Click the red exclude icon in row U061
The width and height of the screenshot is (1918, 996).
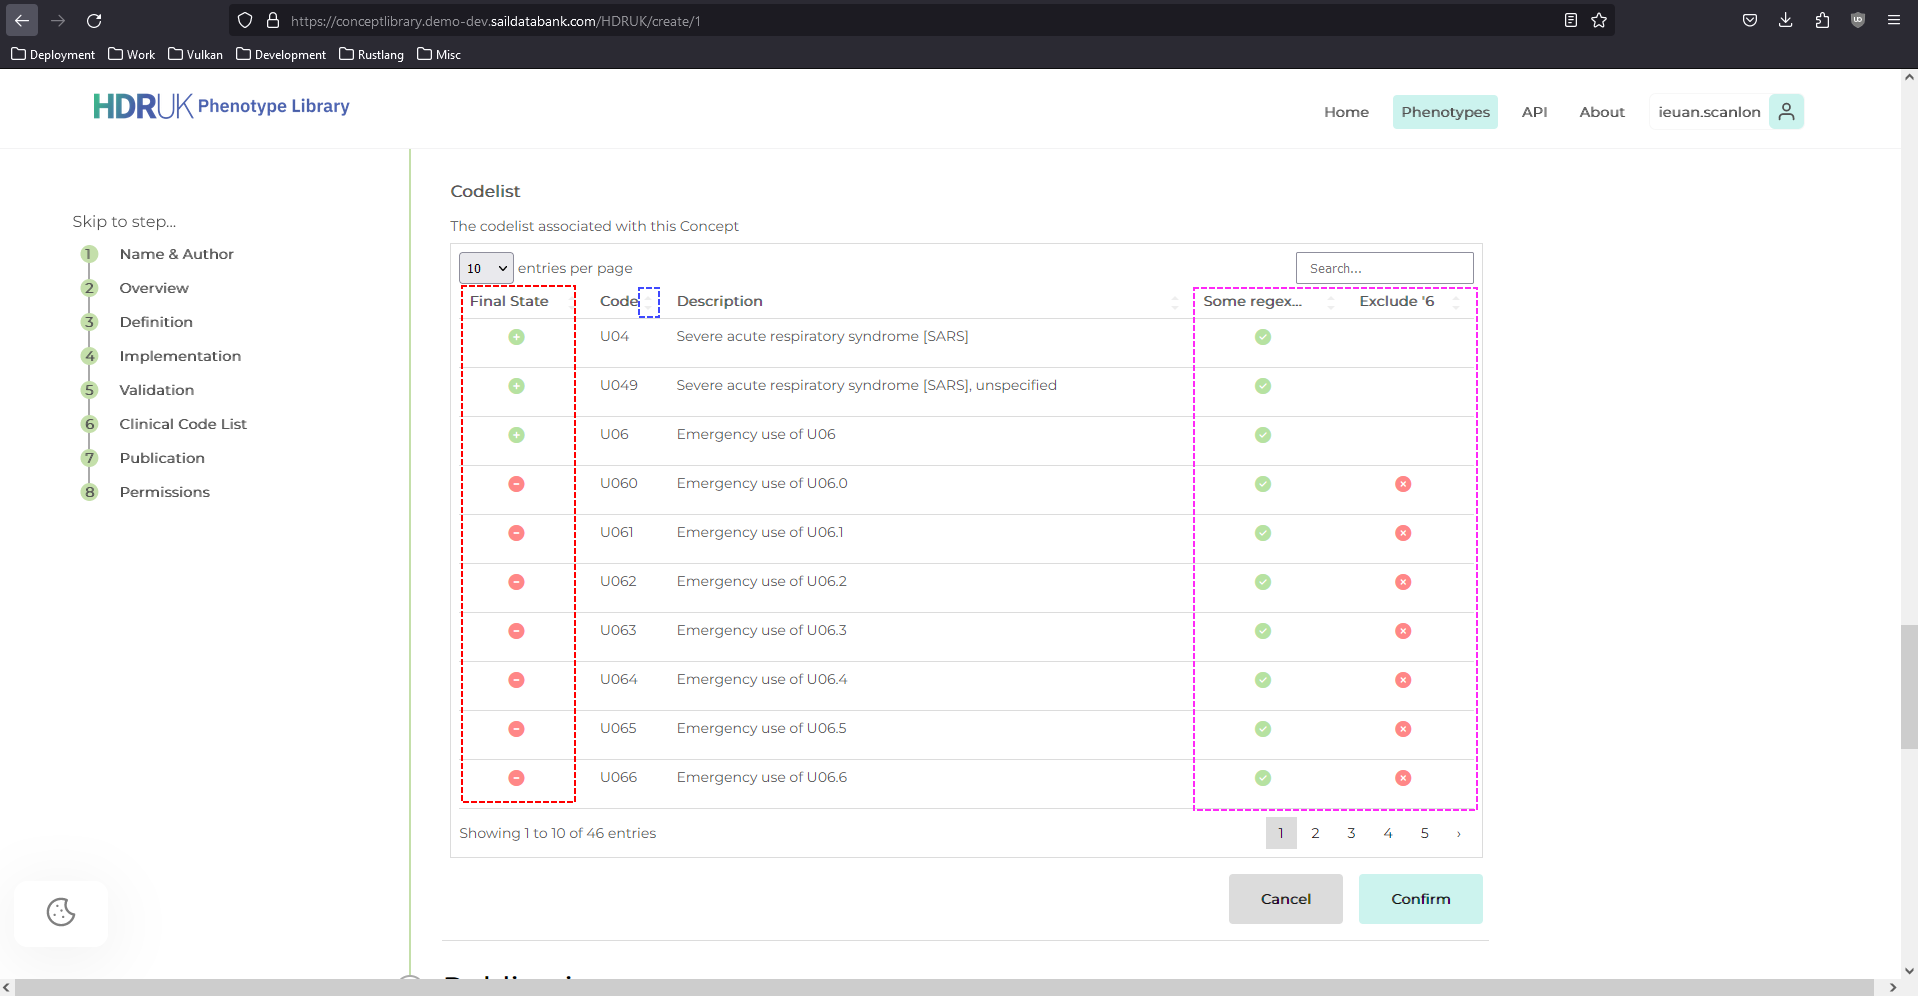tap(1403, 533)
